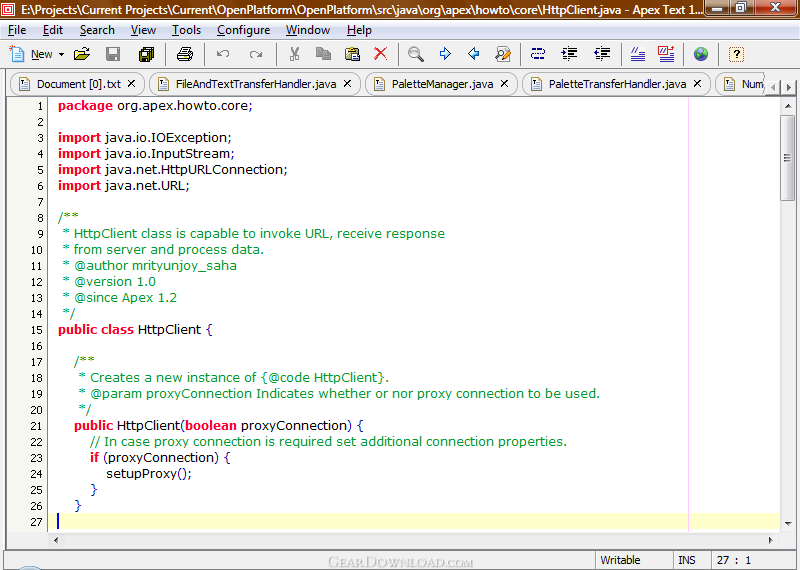This screenshot has width=800, height=570.
Task: Open in browser using the globe icon
Action: coord(701,54)
